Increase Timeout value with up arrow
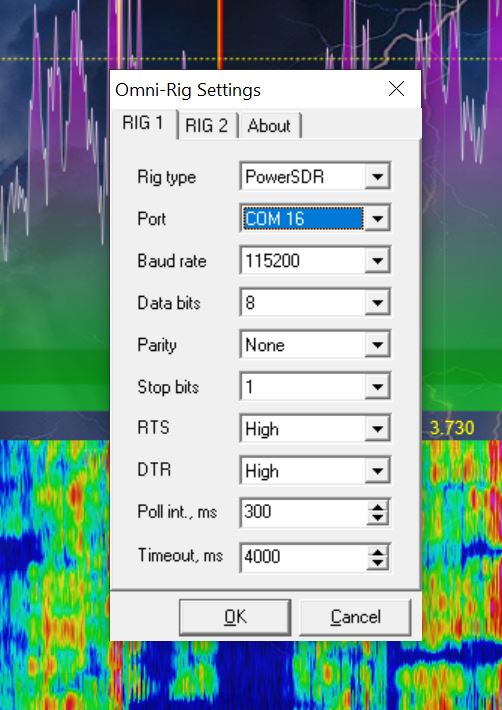The height and width of the screenshot is (710, 502). pyautogui.click(x=378, y=551)
